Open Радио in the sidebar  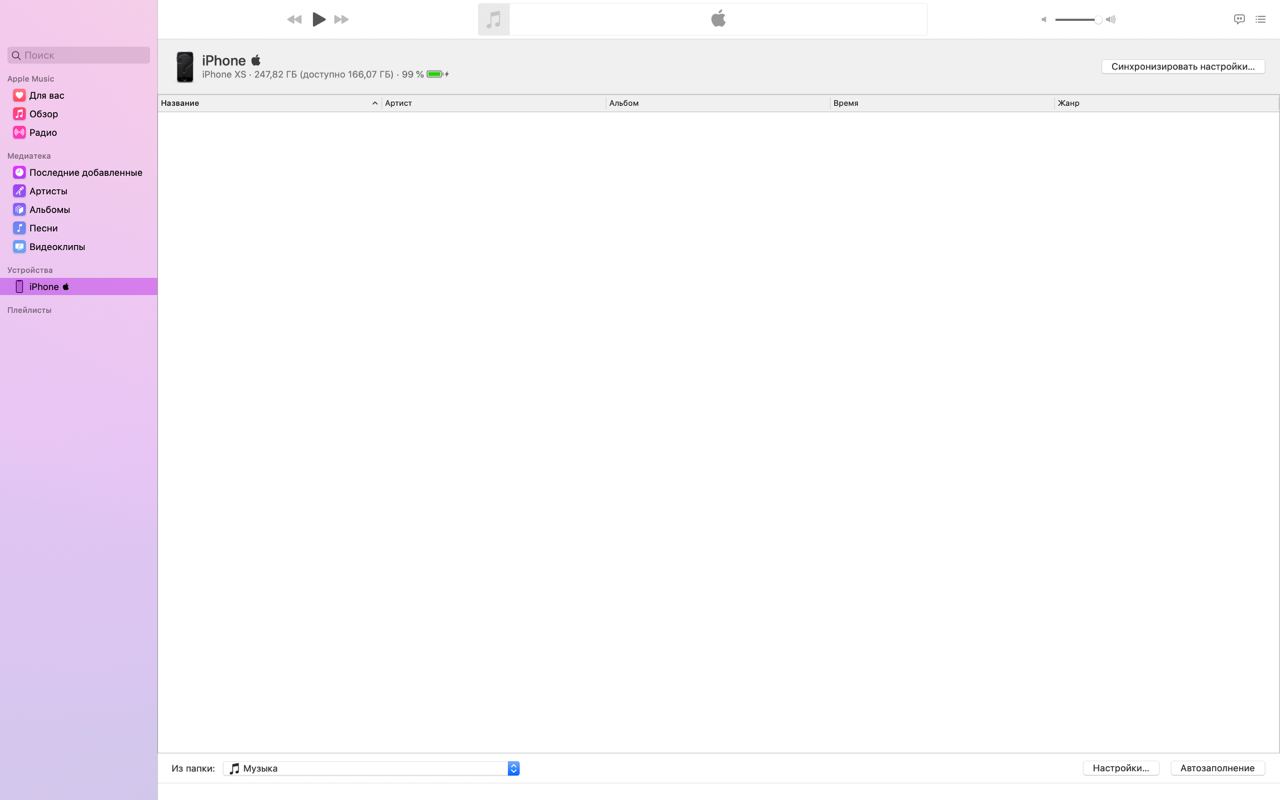click(x=78, y=132)
